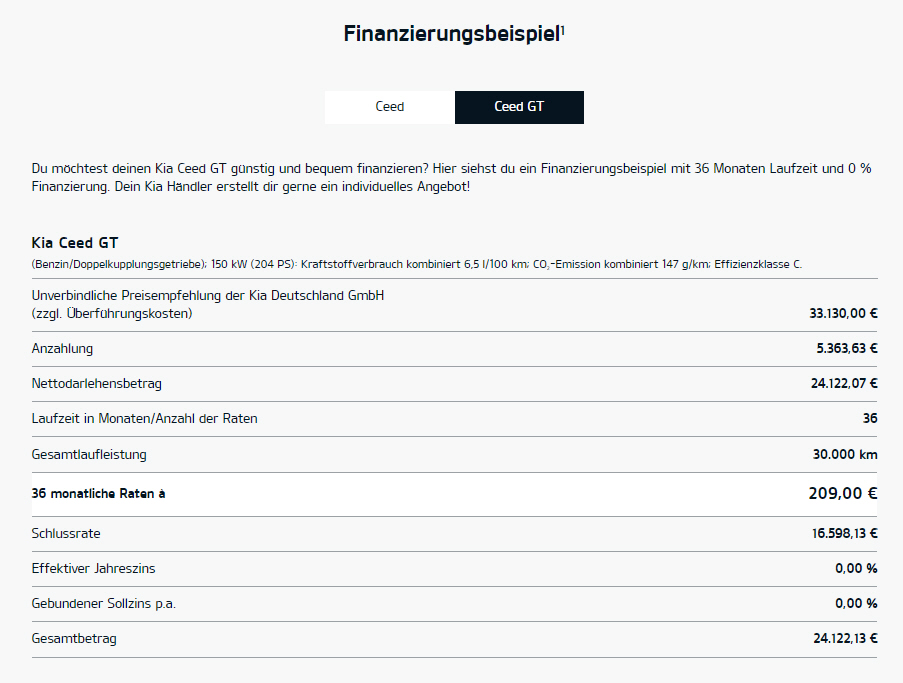Click the 33.130,00 € price value

843,313
